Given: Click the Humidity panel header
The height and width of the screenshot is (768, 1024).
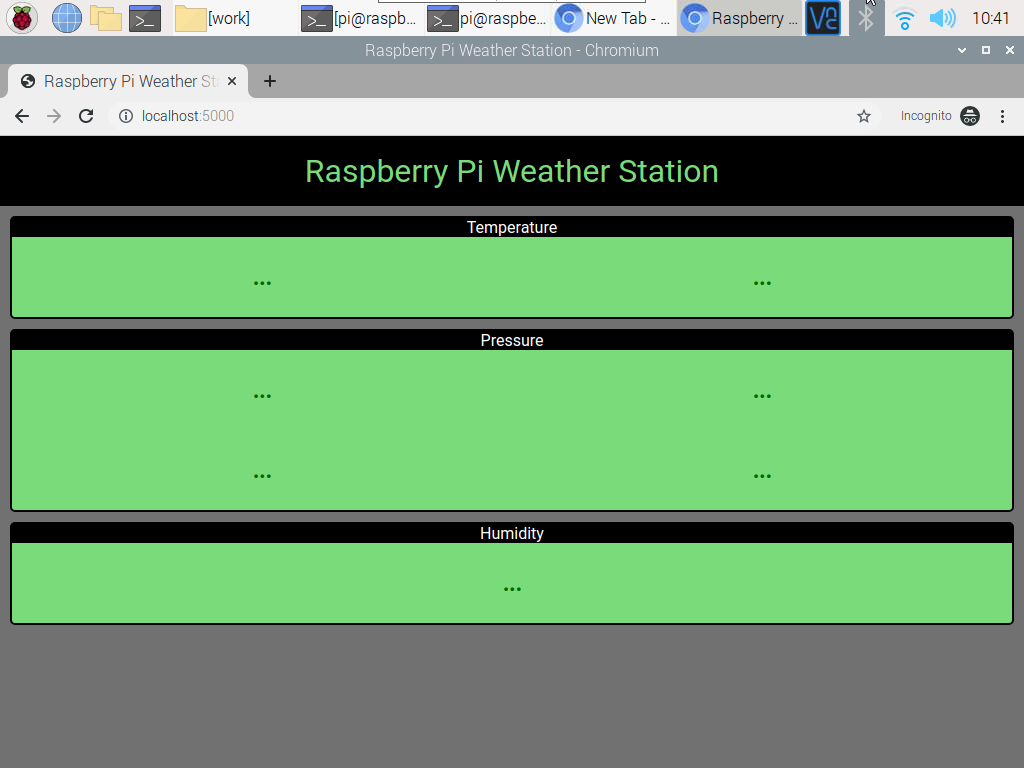Looking at the screenshot, I should (x=512, y=534).
